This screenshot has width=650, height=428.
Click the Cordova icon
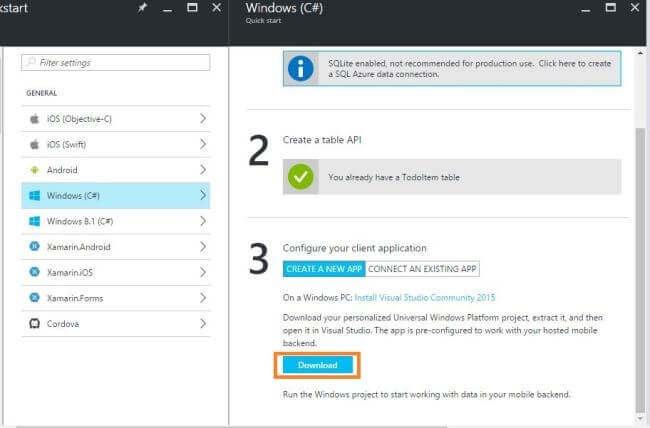pyautogui.click(x=34, y=323)
